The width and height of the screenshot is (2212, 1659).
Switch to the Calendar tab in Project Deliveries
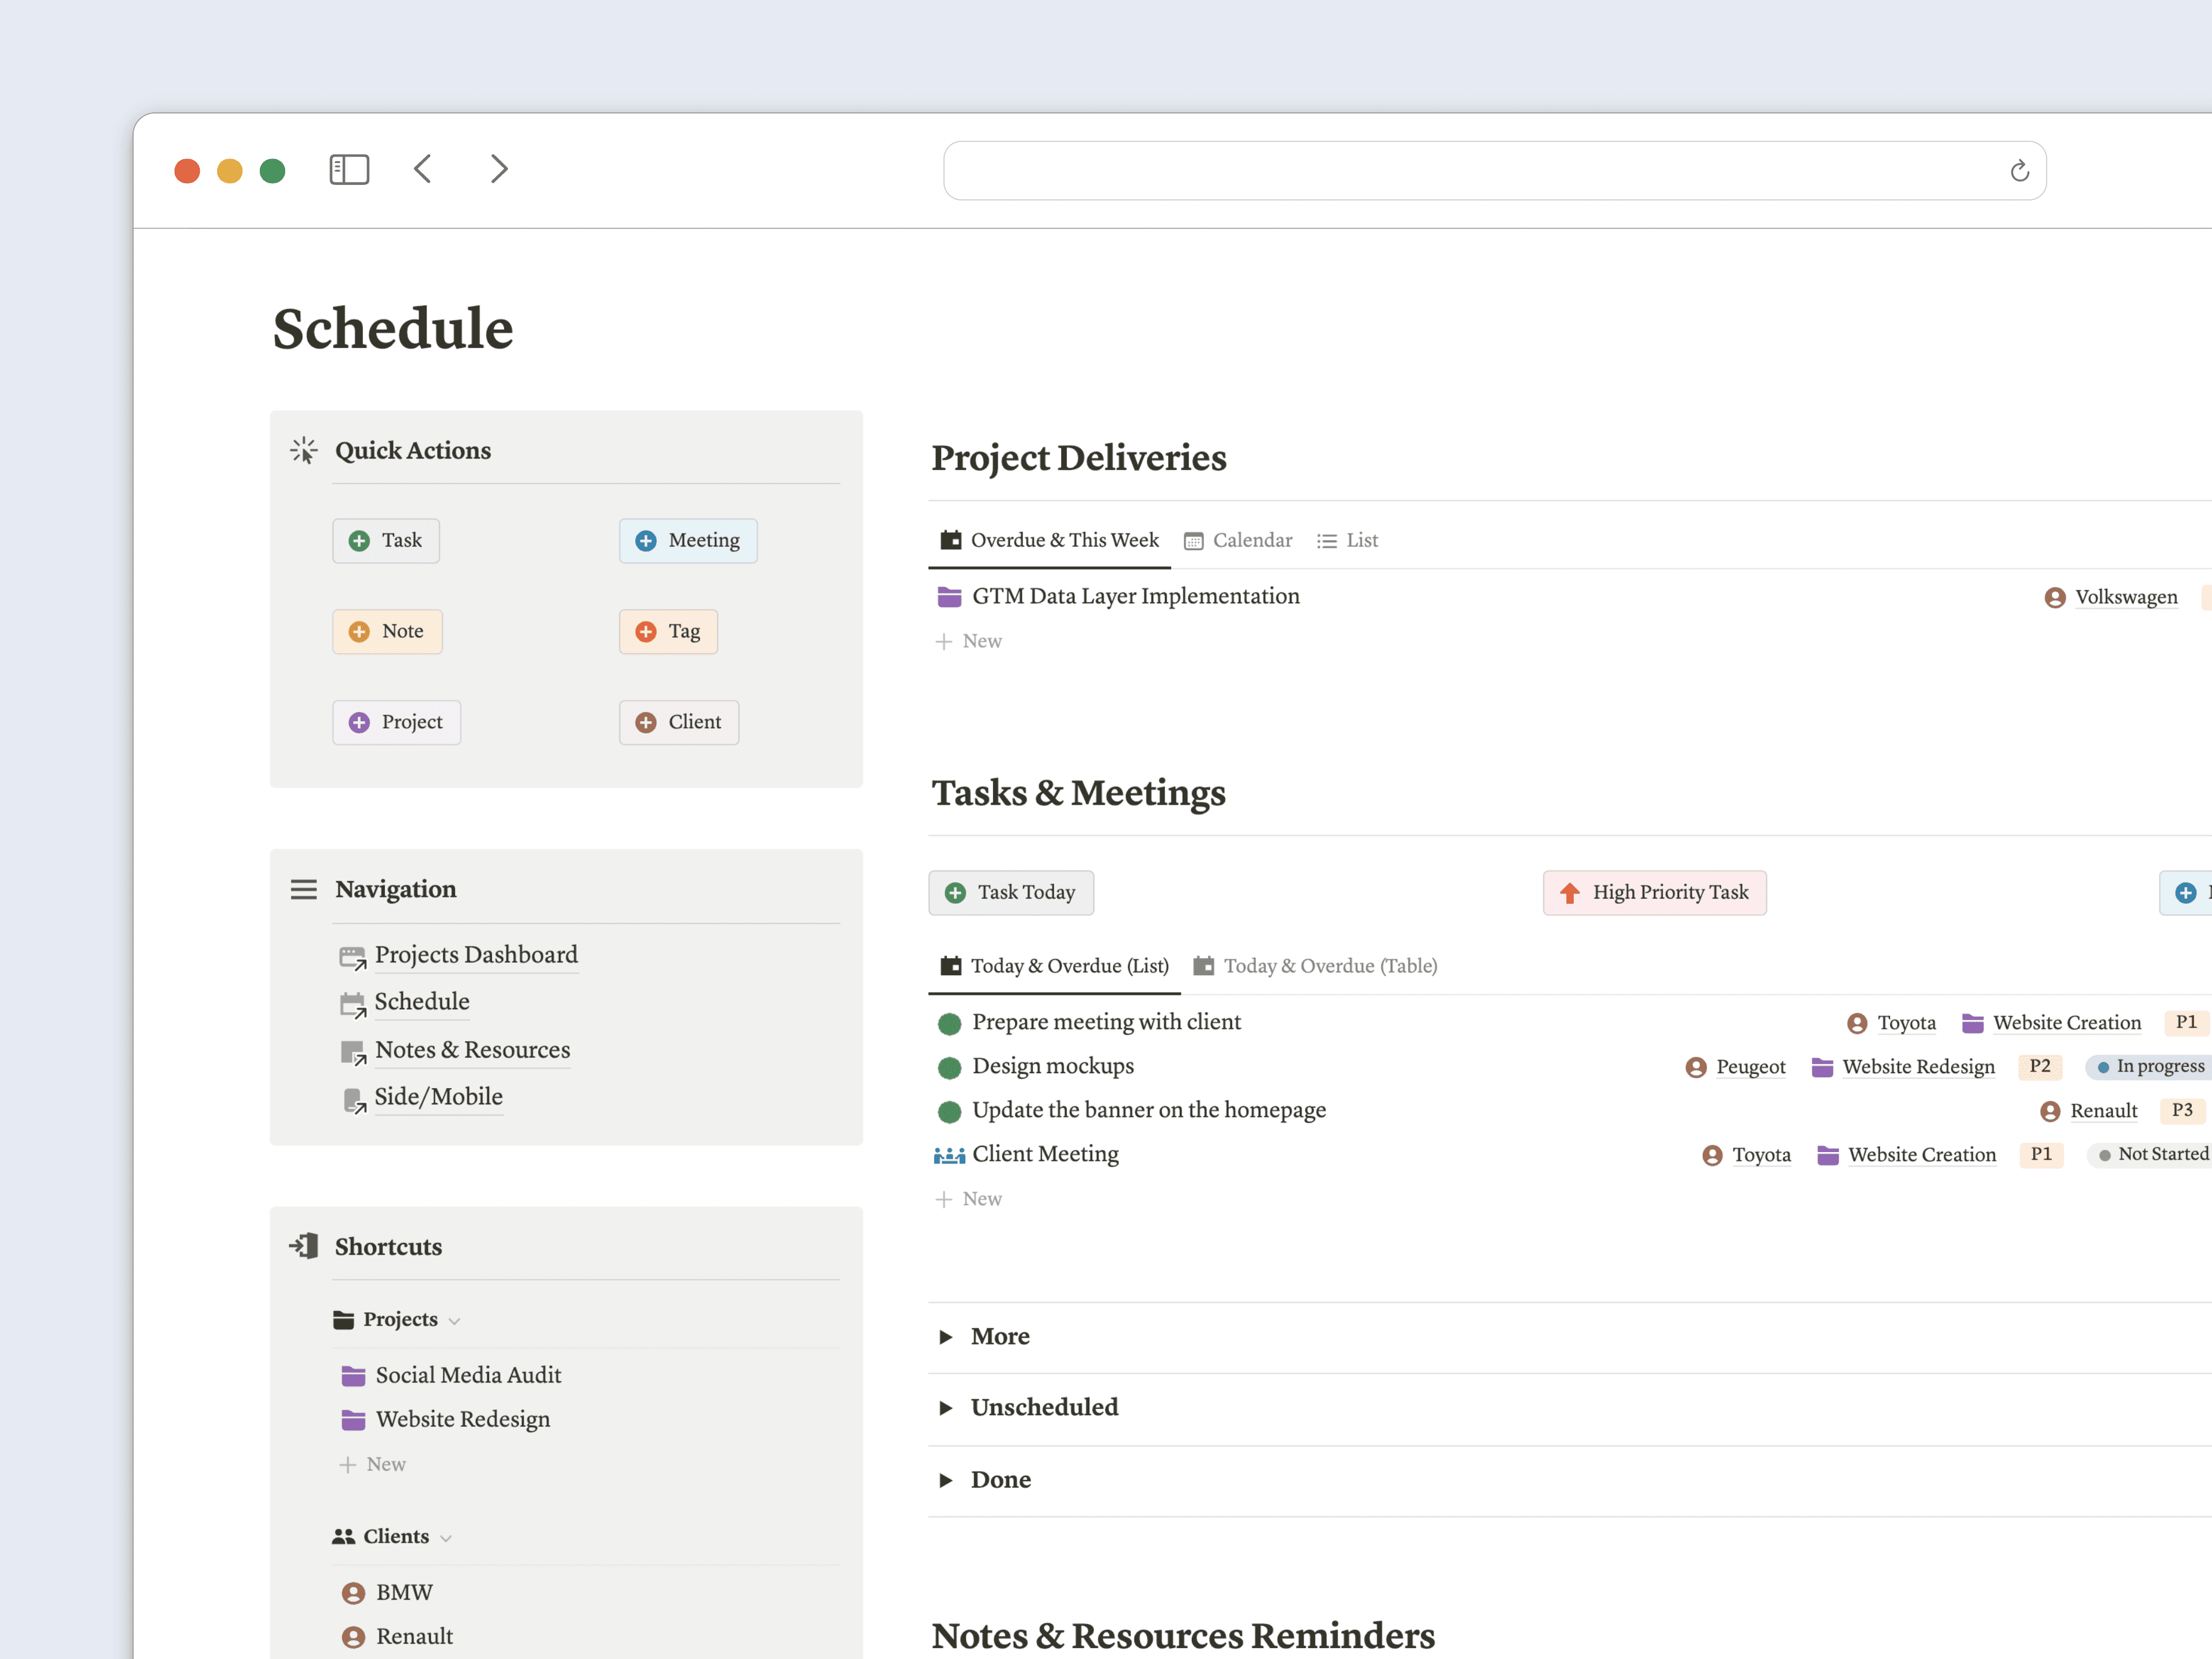[1252, 540]
